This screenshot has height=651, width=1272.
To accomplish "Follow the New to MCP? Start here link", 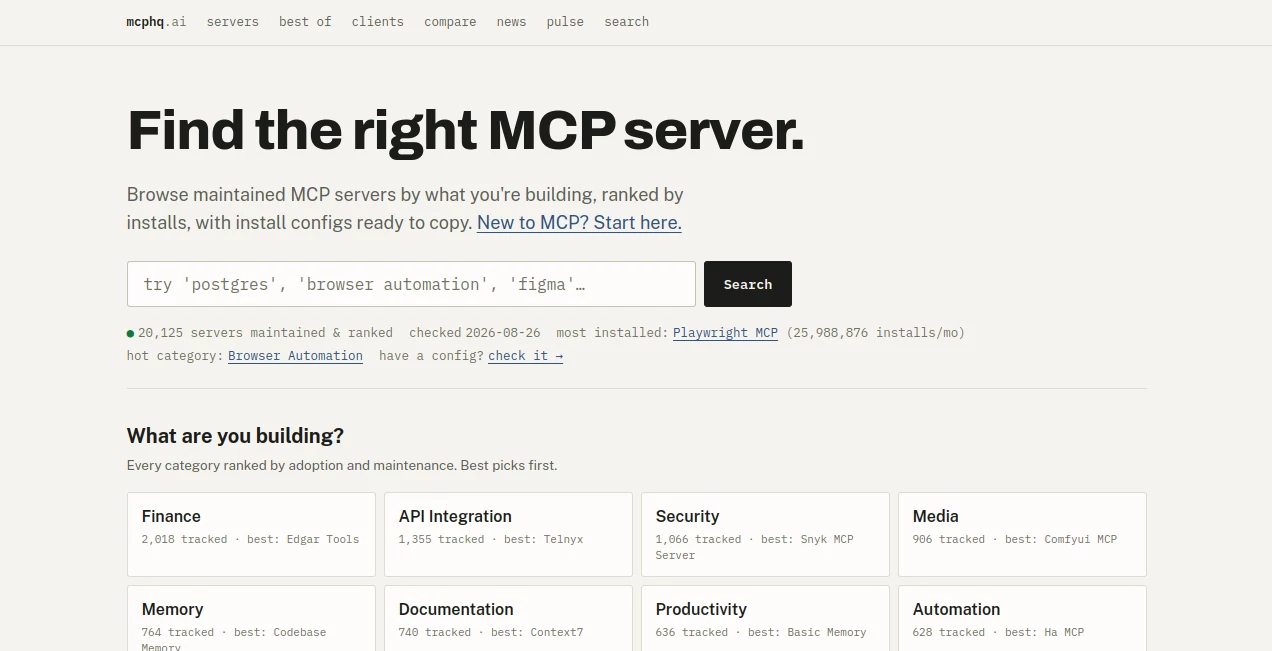I will click(579, 223).
